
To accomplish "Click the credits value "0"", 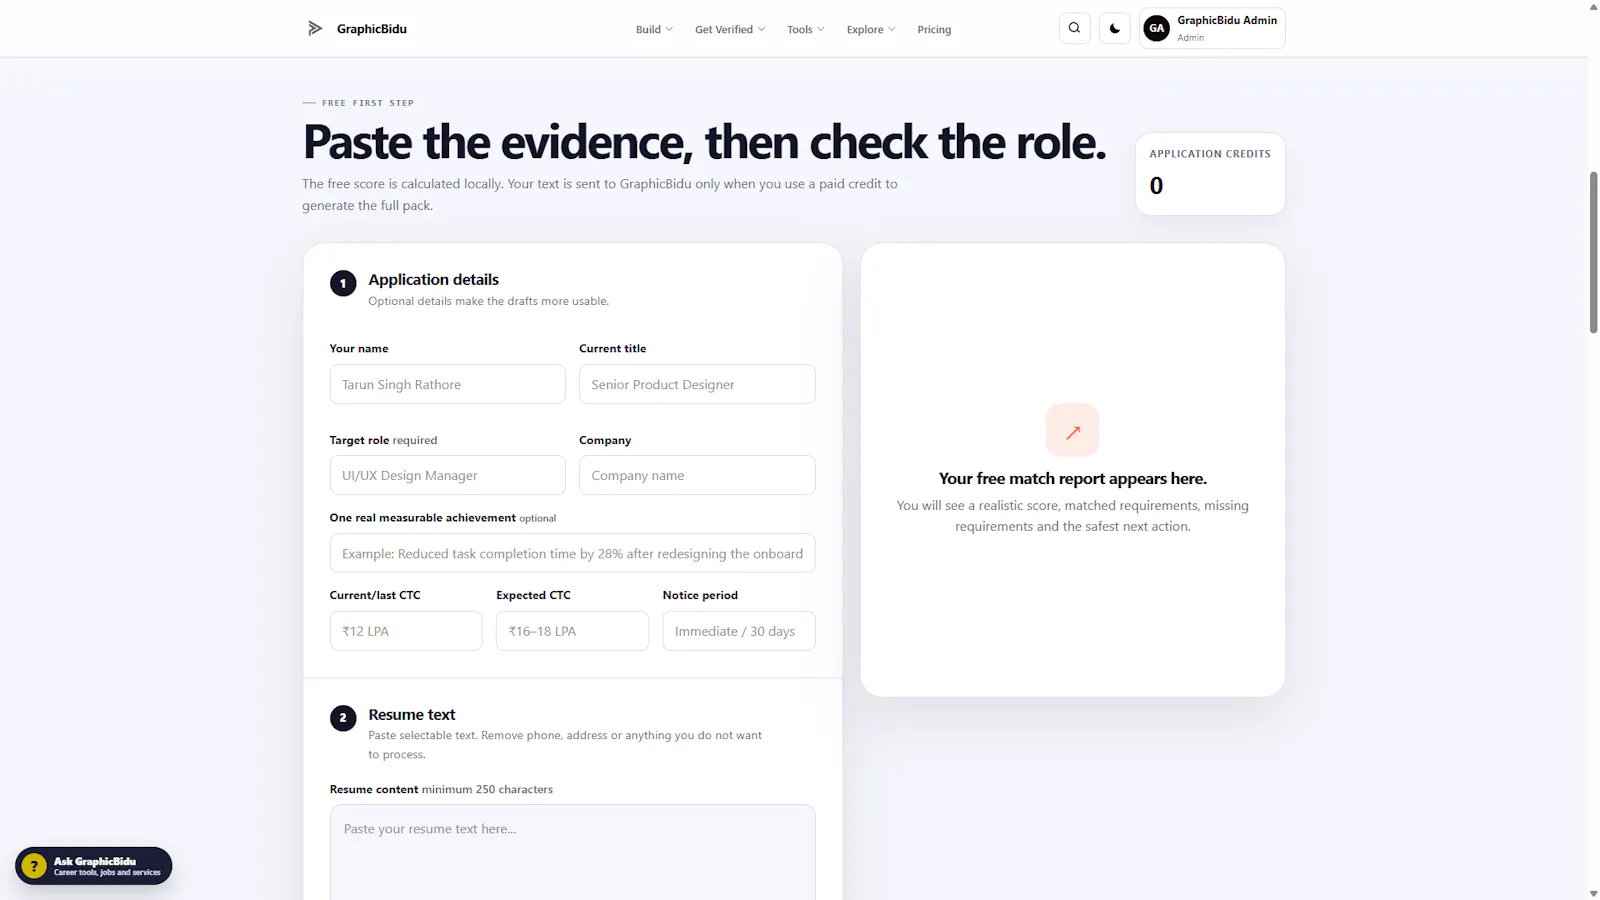I will tap(1156, 186).
